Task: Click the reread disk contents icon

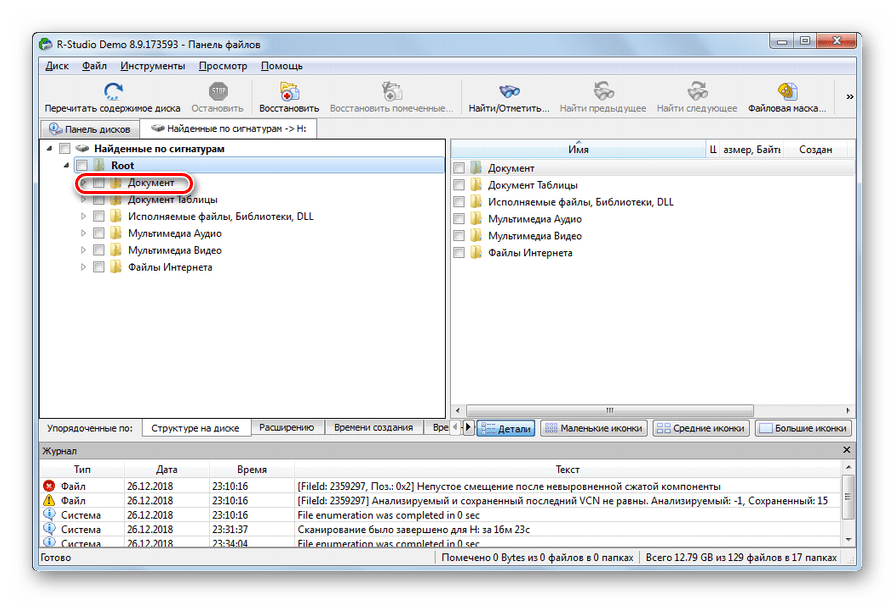Action: tap(113, 91)
